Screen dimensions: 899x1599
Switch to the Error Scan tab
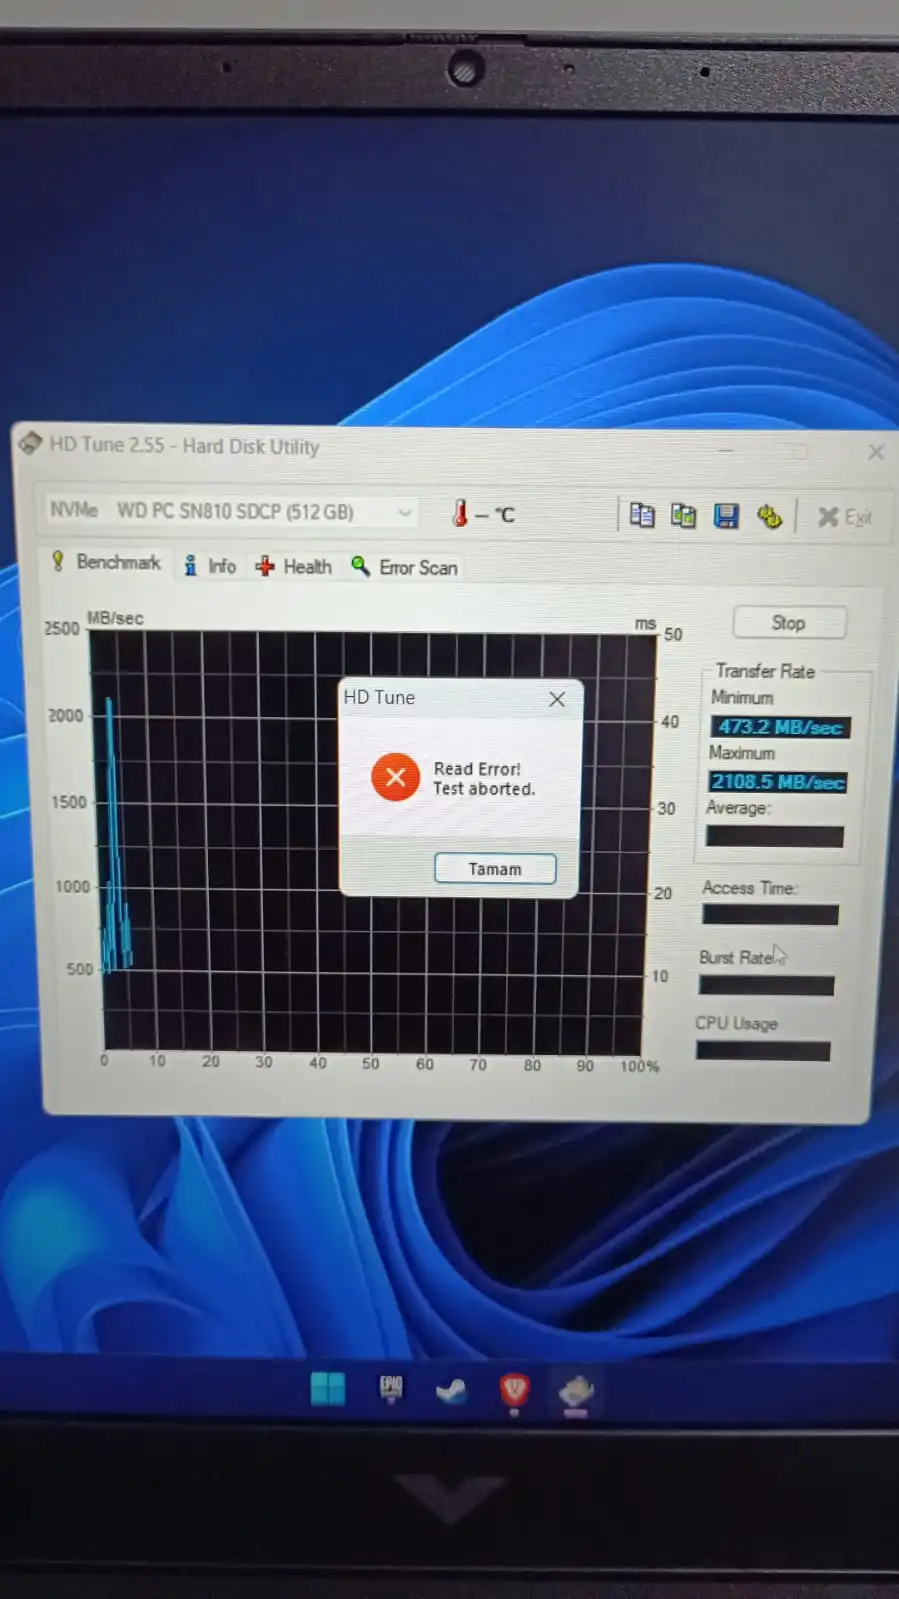(x=405, y=567)
